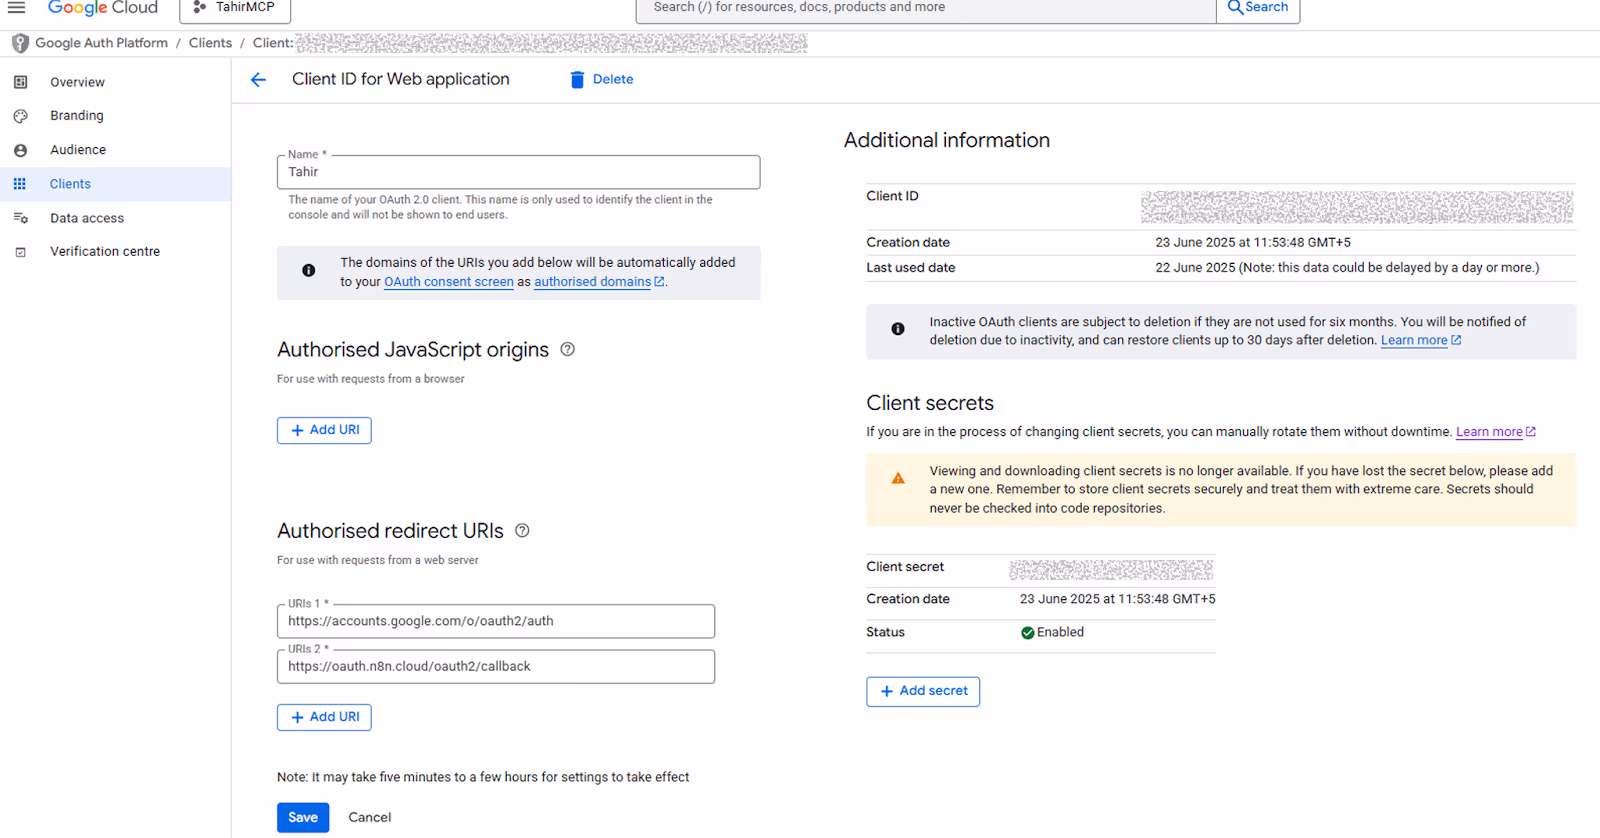This screenshot has height=838, width=1600.
Task: Click the Audience person icon
Action: click(x=20, y=150)
